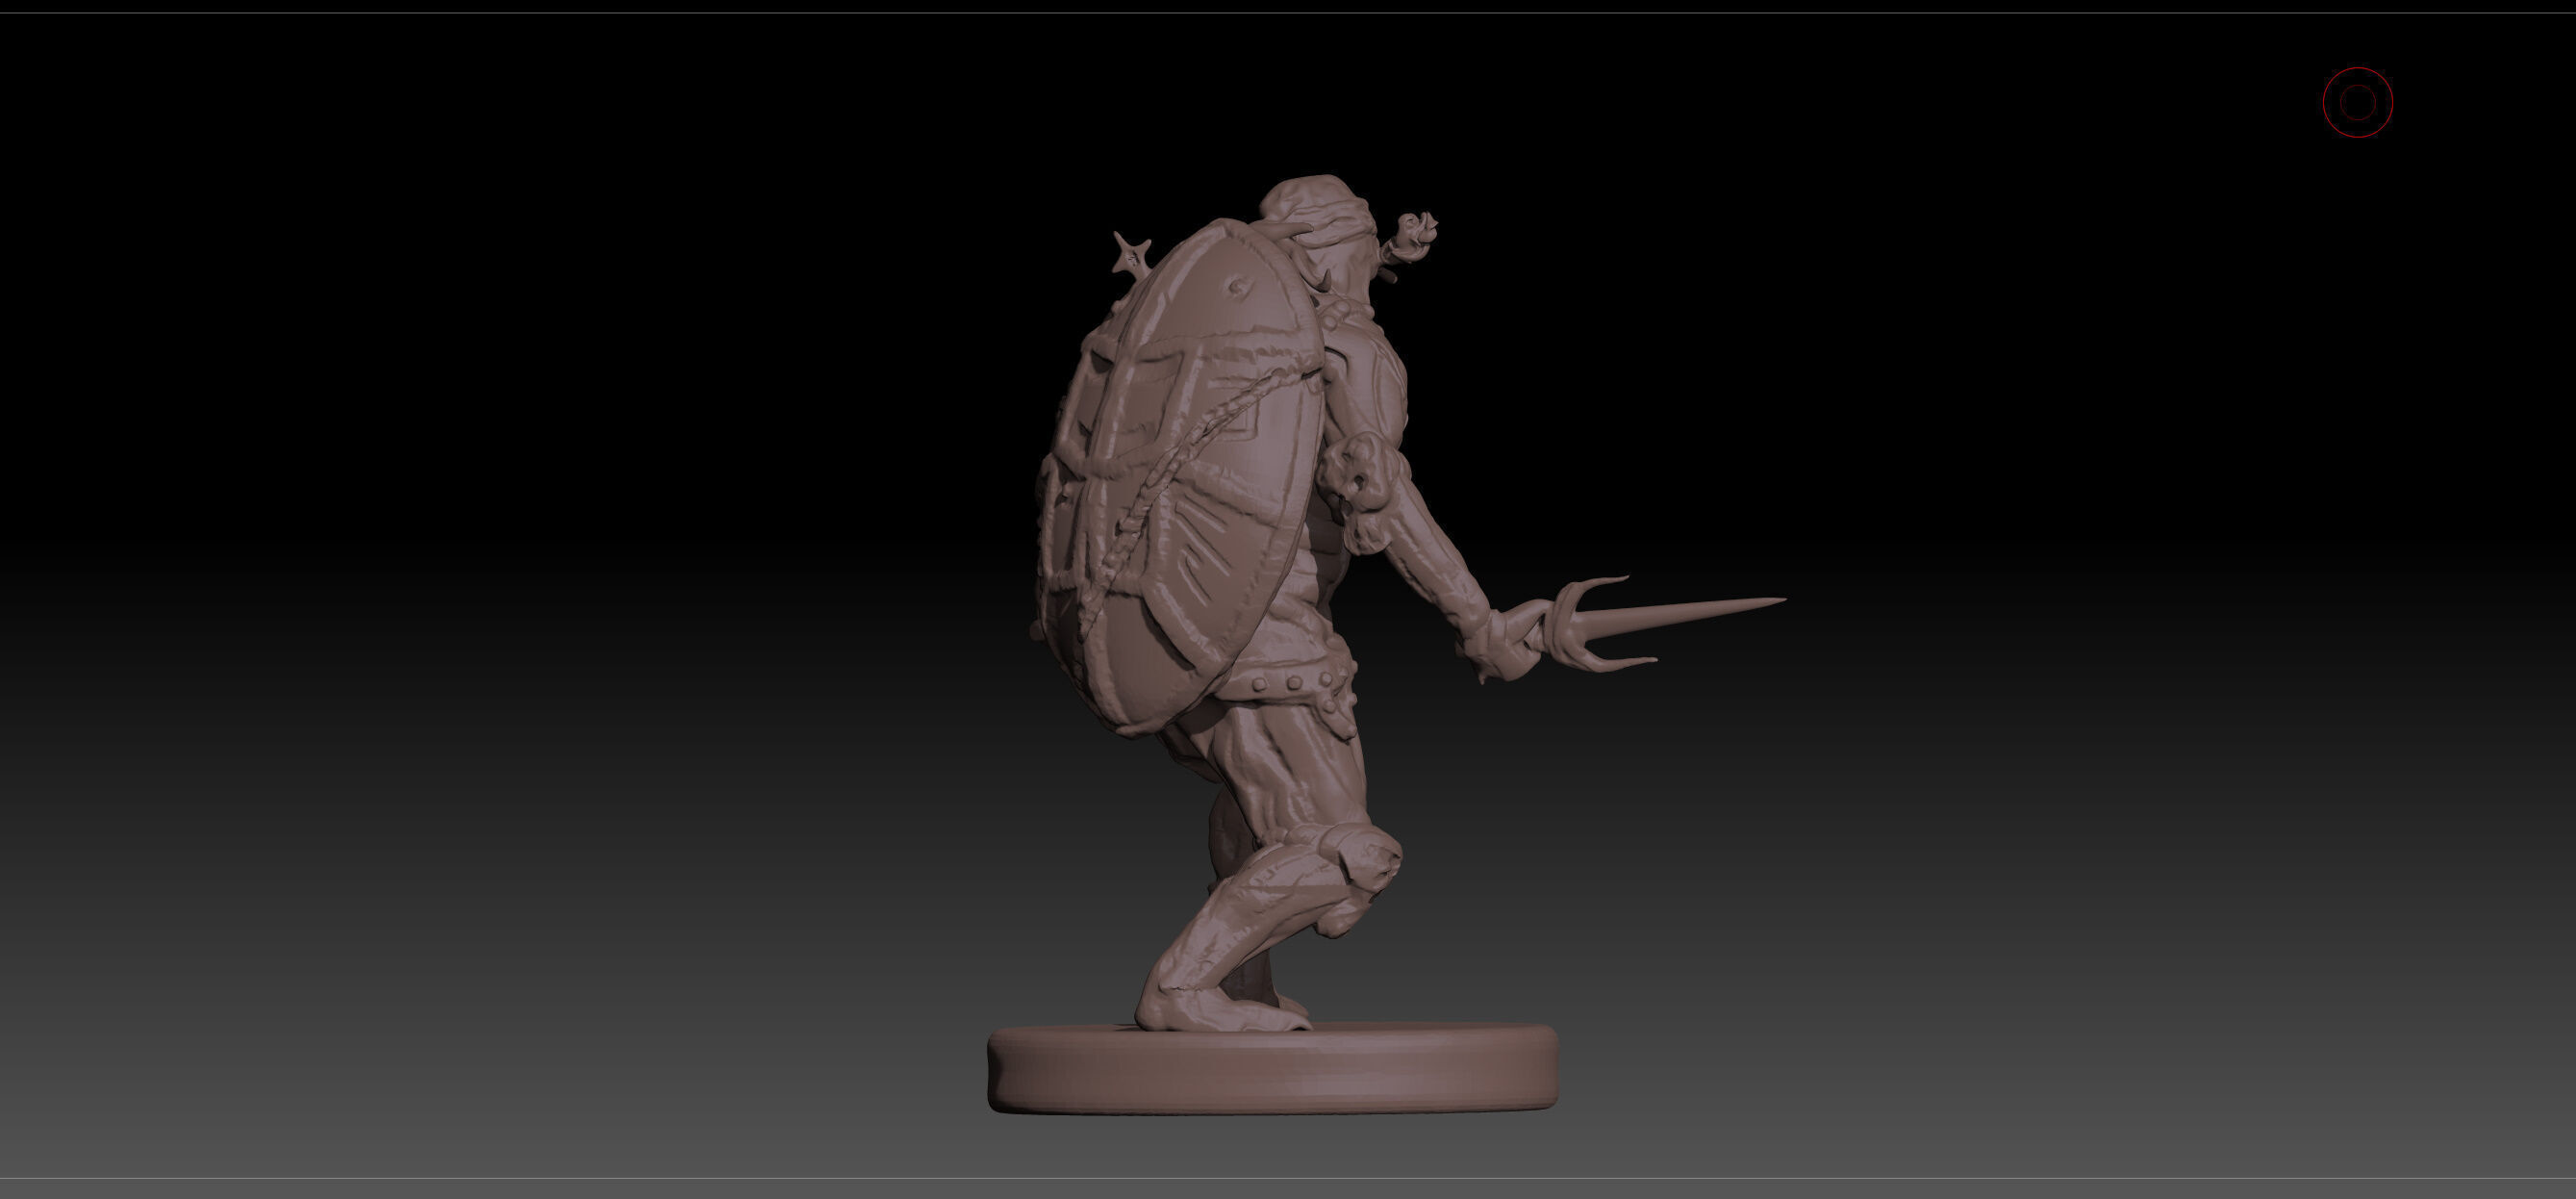
Task: Click the turtle shell on the model
Action: point(1180,480)
